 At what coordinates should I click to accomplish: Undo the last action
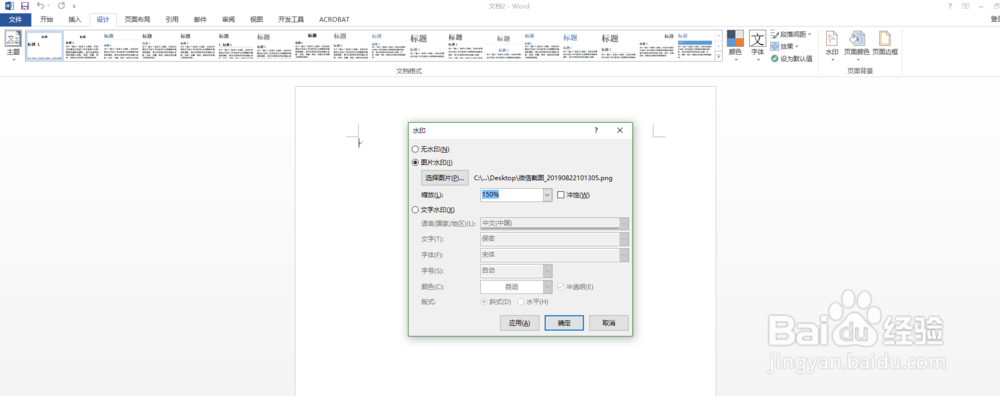pos(40,6)
